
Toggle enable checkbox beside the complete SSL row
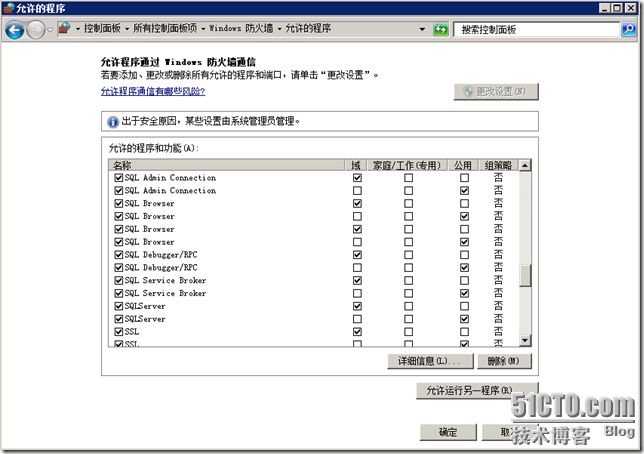pyautogui.click(x=119, y=332)
